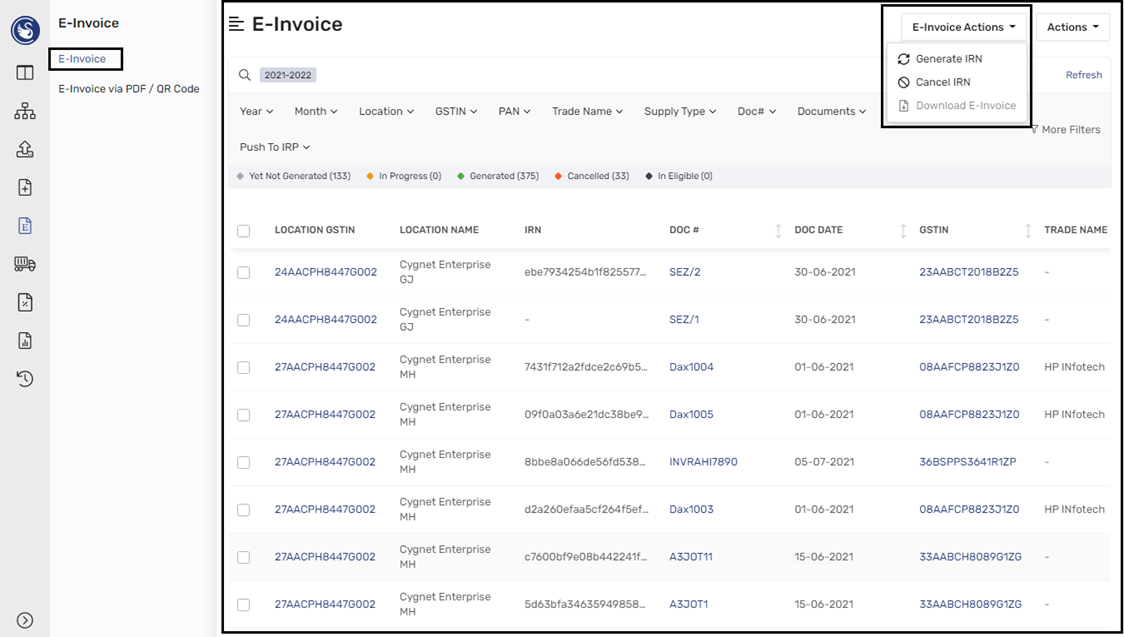Open document link A3J0T11
This screenshot has height=637, width=1124.
pyautogui.click(x=691, y=557)
